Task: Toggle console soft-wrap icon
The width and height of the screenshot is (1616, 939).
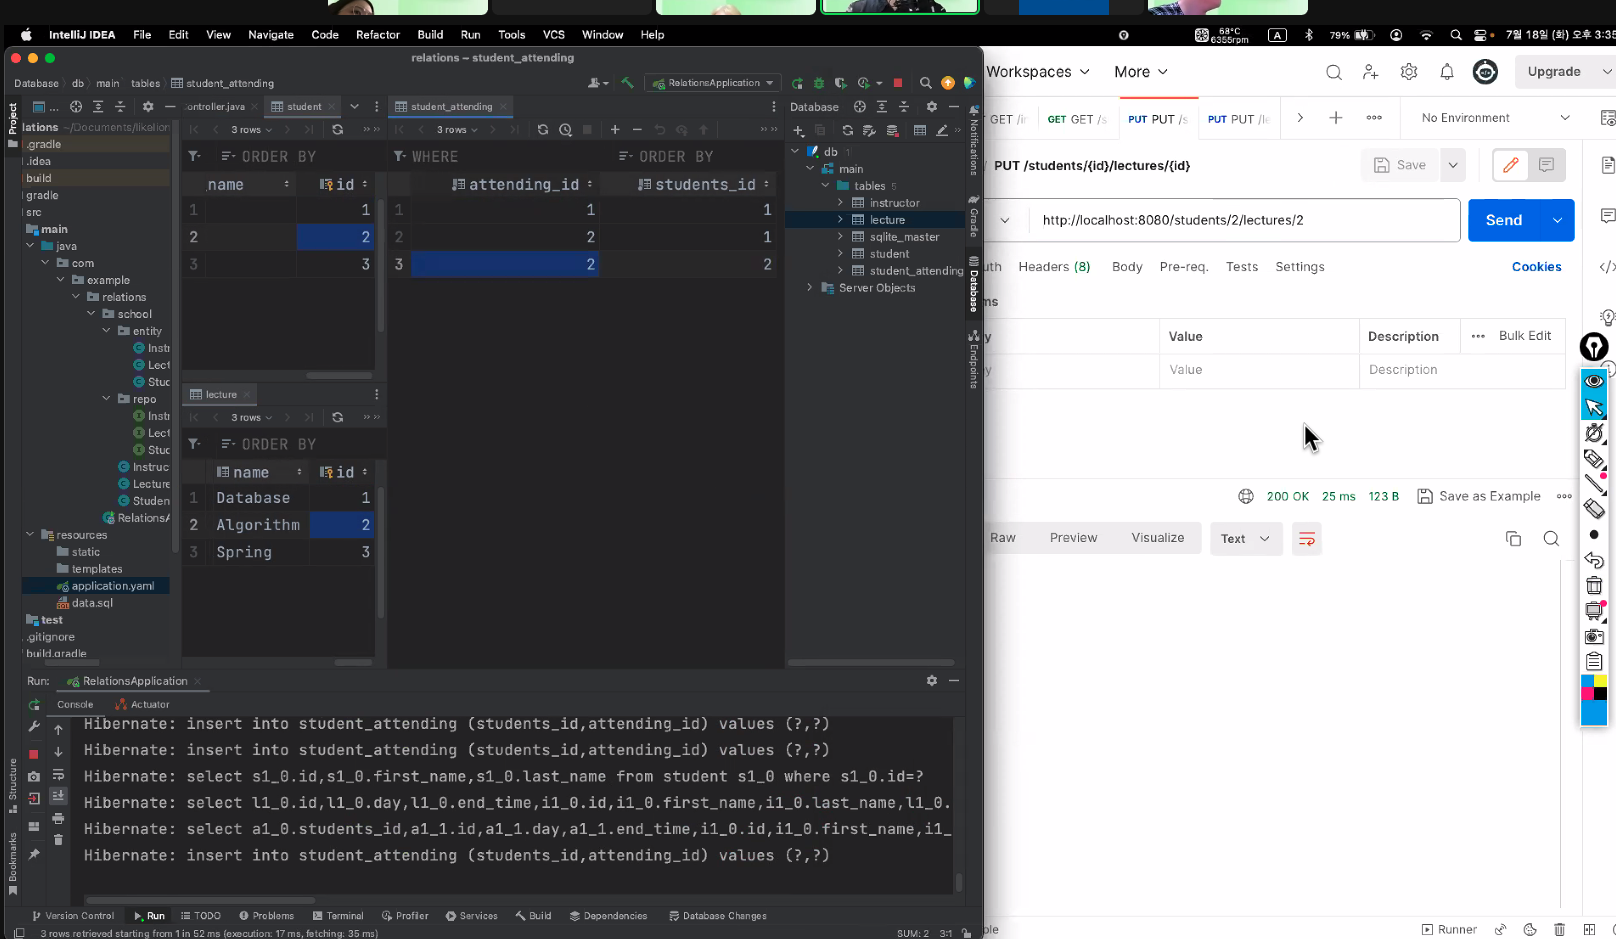Action: [58, 775]
